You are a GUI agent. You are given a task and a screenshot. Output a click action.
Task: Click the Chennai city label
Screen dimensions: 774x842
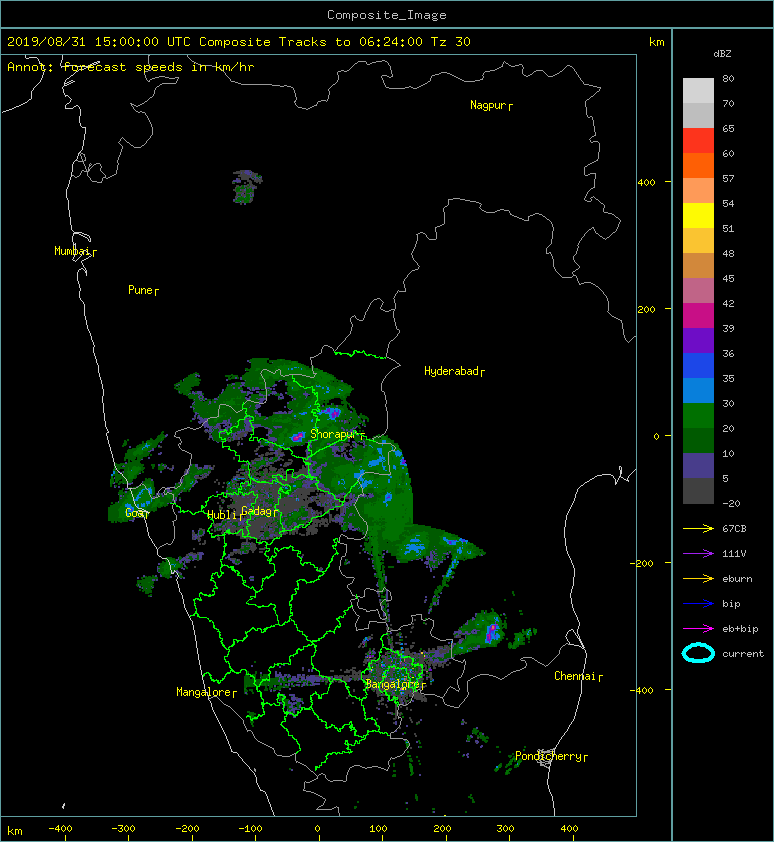coord(575,676)
